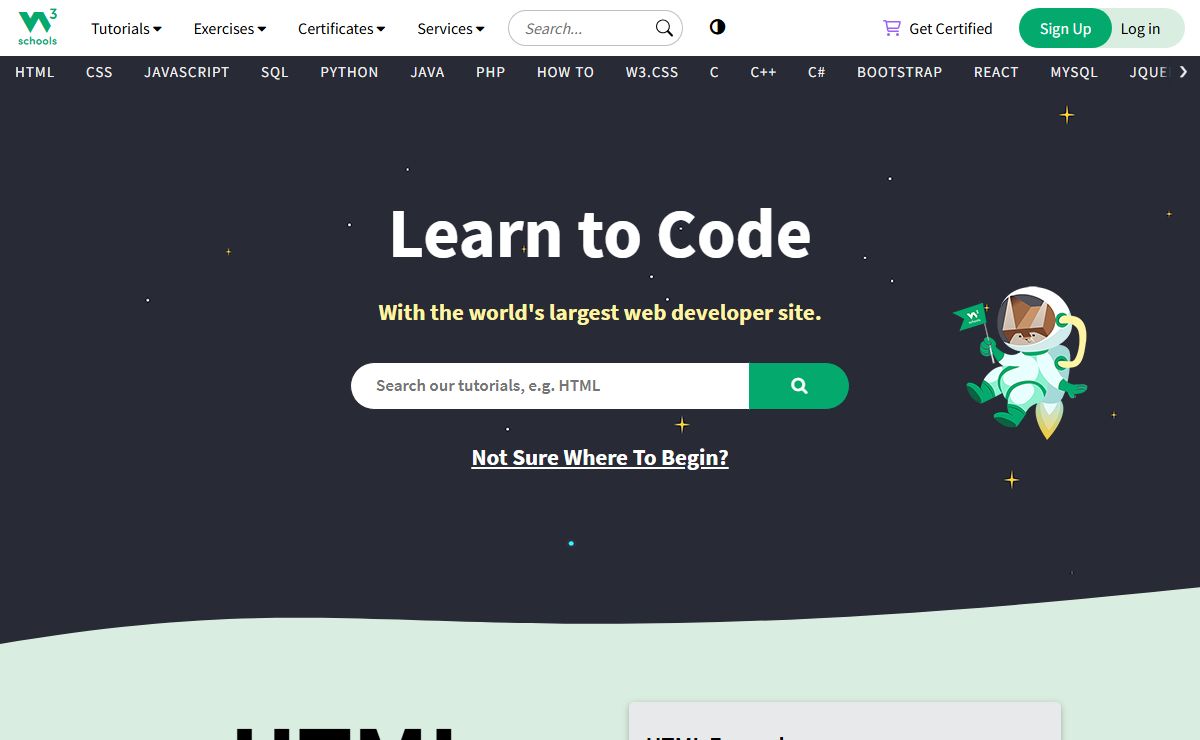Click the W3Schools logo
1200x740 pixels.
[x=38, y=28]
